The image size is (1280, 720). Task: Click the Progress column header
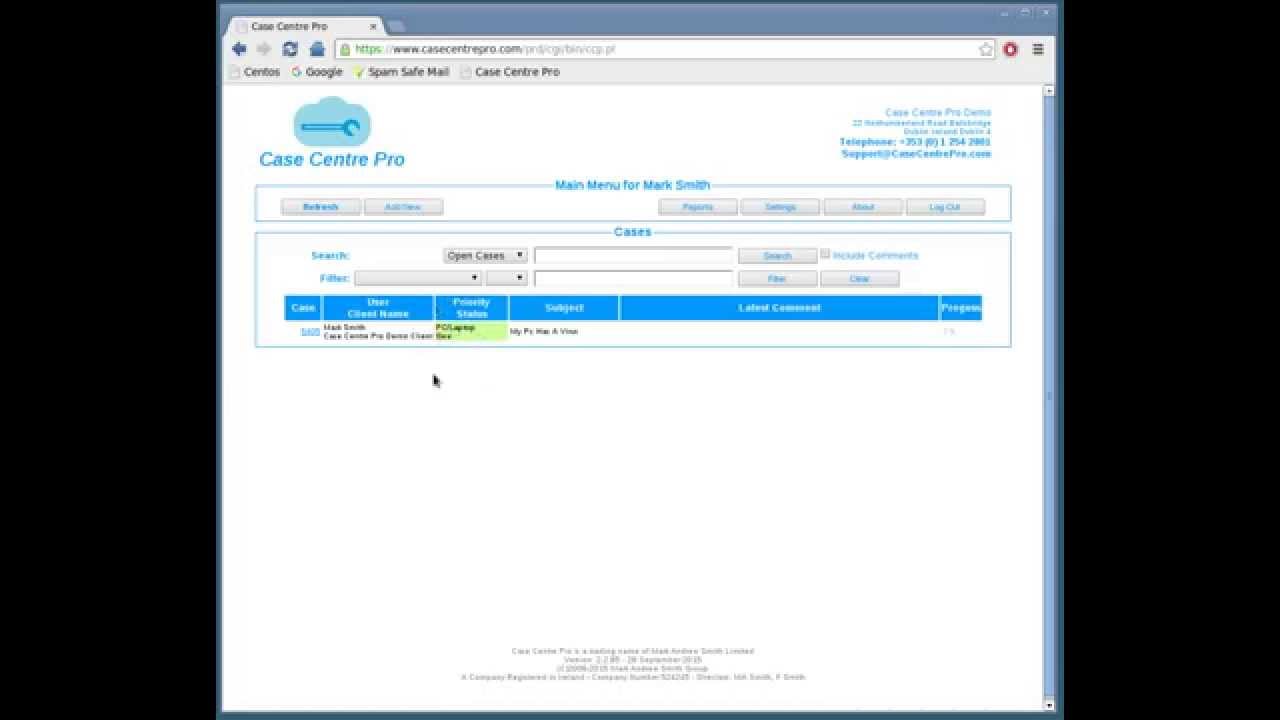pyautogui.click(x=961, y=308)
